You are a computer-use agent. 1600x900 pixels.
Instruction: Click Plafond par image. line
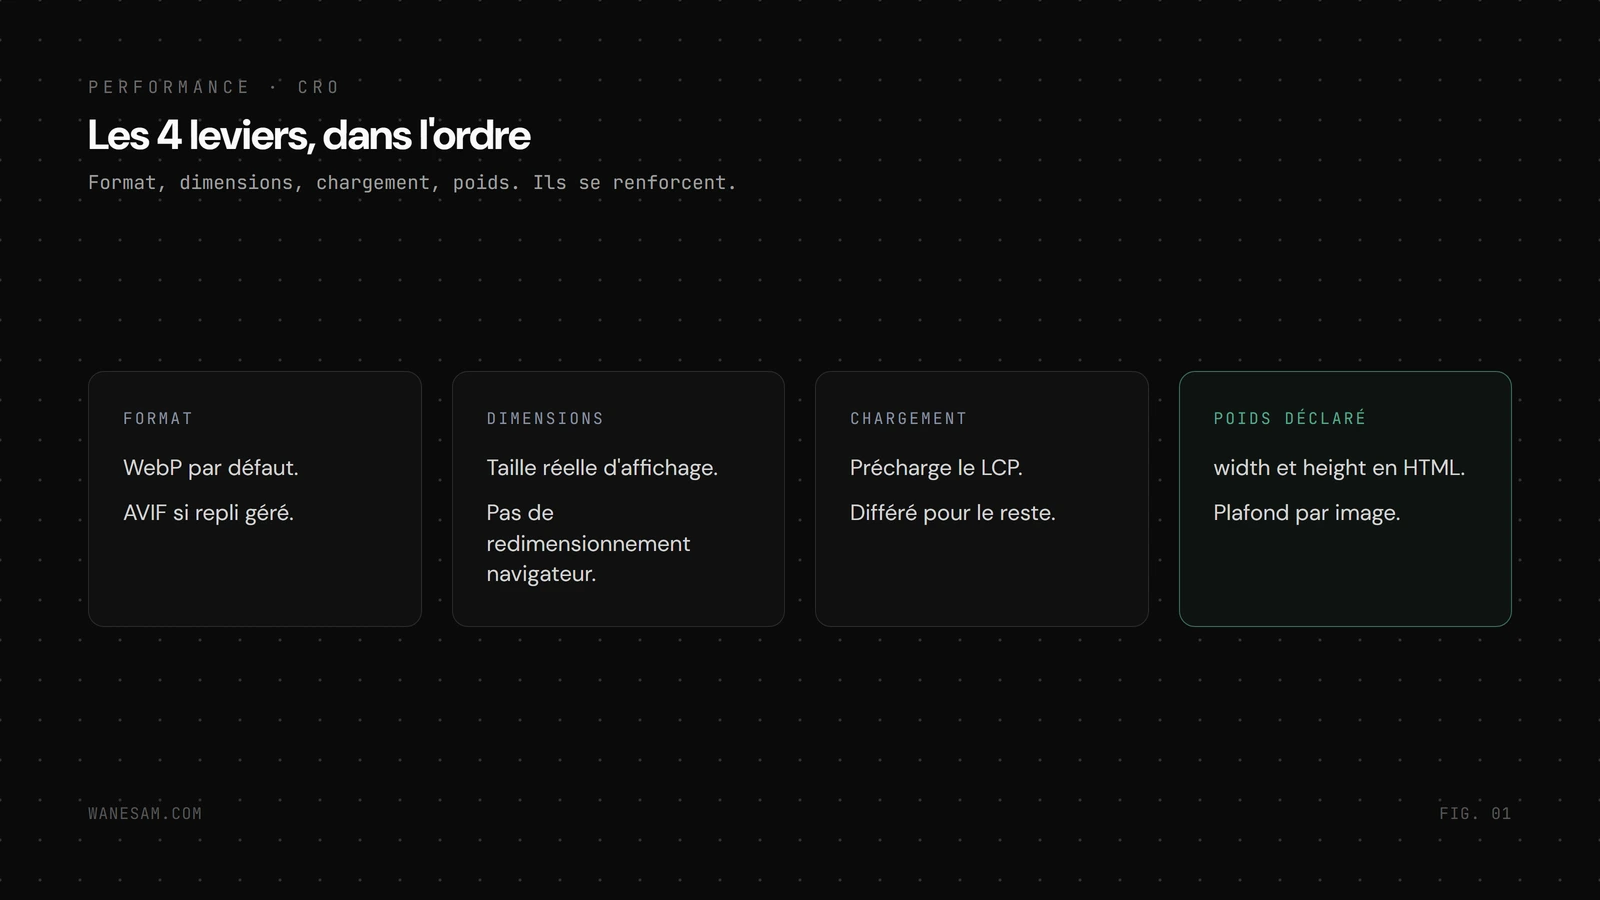point(1306,513)
